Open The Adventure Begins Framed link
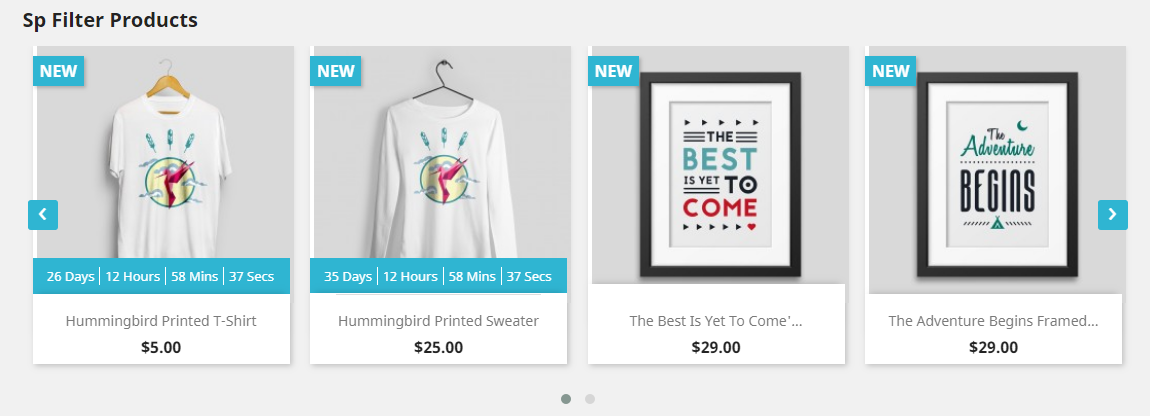Viewport: 1150px width, 416px height. [993, 321]
